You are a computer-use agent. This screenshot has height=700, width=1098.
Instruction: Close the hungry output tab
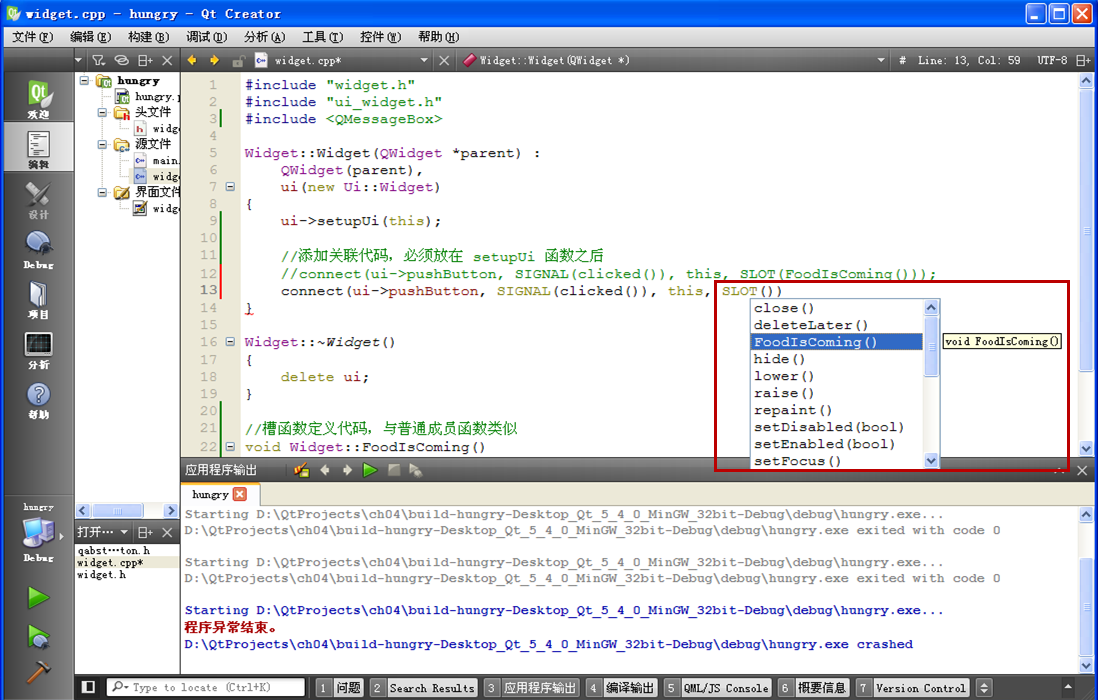(x=240, y=494)
